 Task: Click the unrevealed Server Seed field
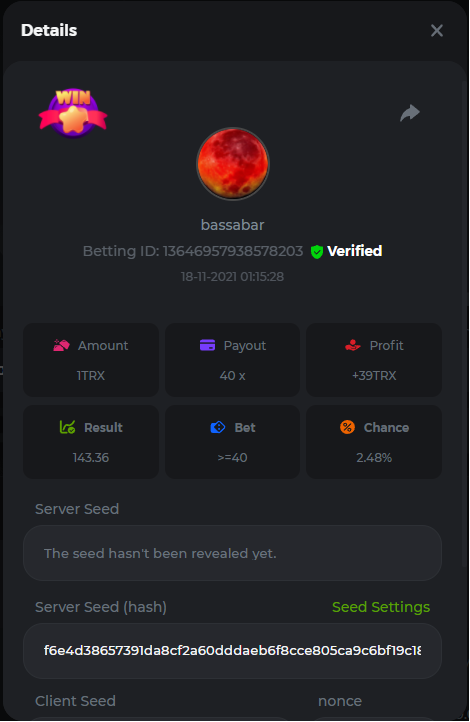click(232, 553)
